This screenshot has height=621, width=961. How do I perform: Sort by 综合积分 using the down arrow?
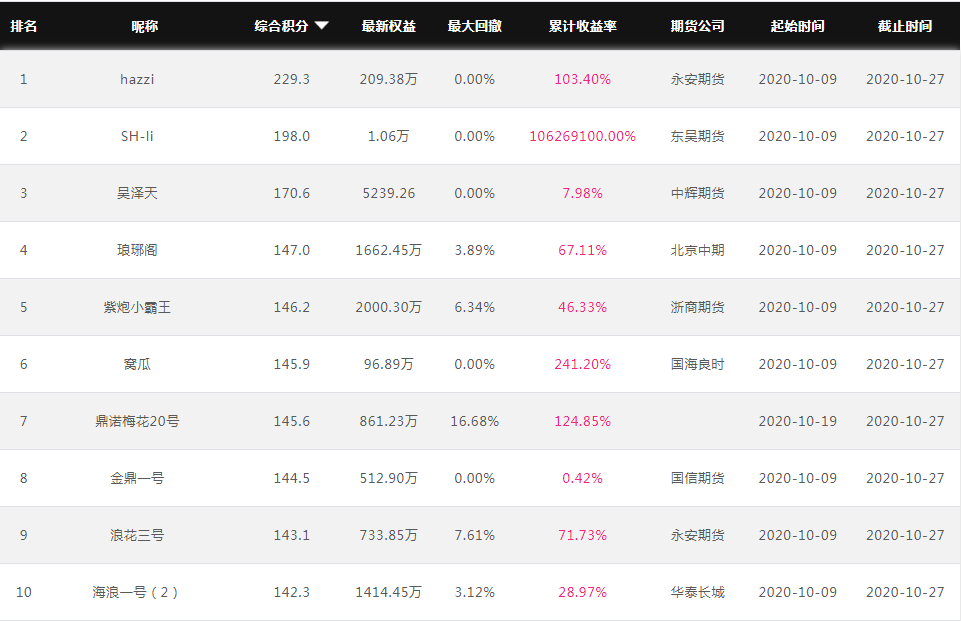322,26
